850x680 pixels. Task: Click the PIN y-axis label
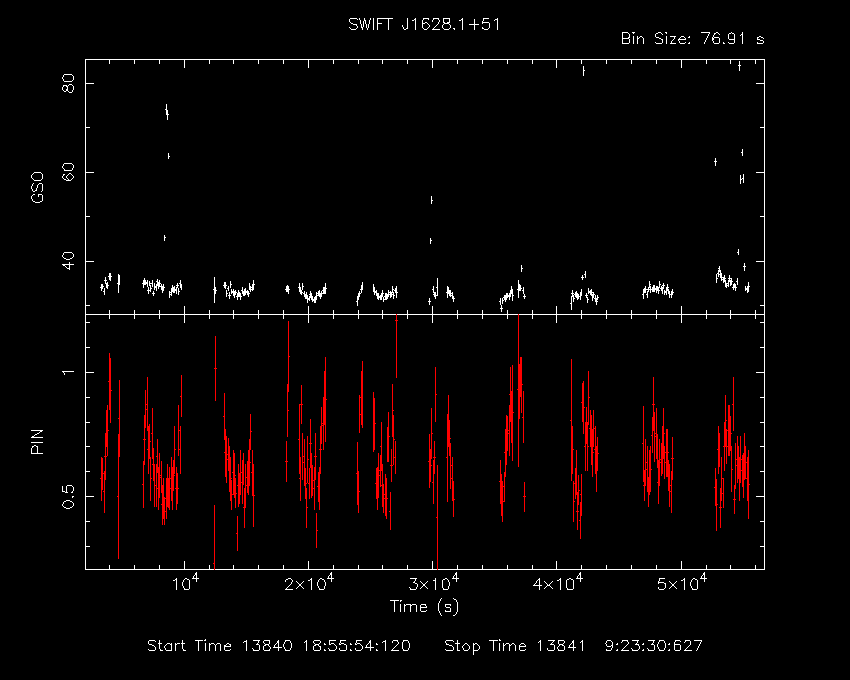pos(37,442)
